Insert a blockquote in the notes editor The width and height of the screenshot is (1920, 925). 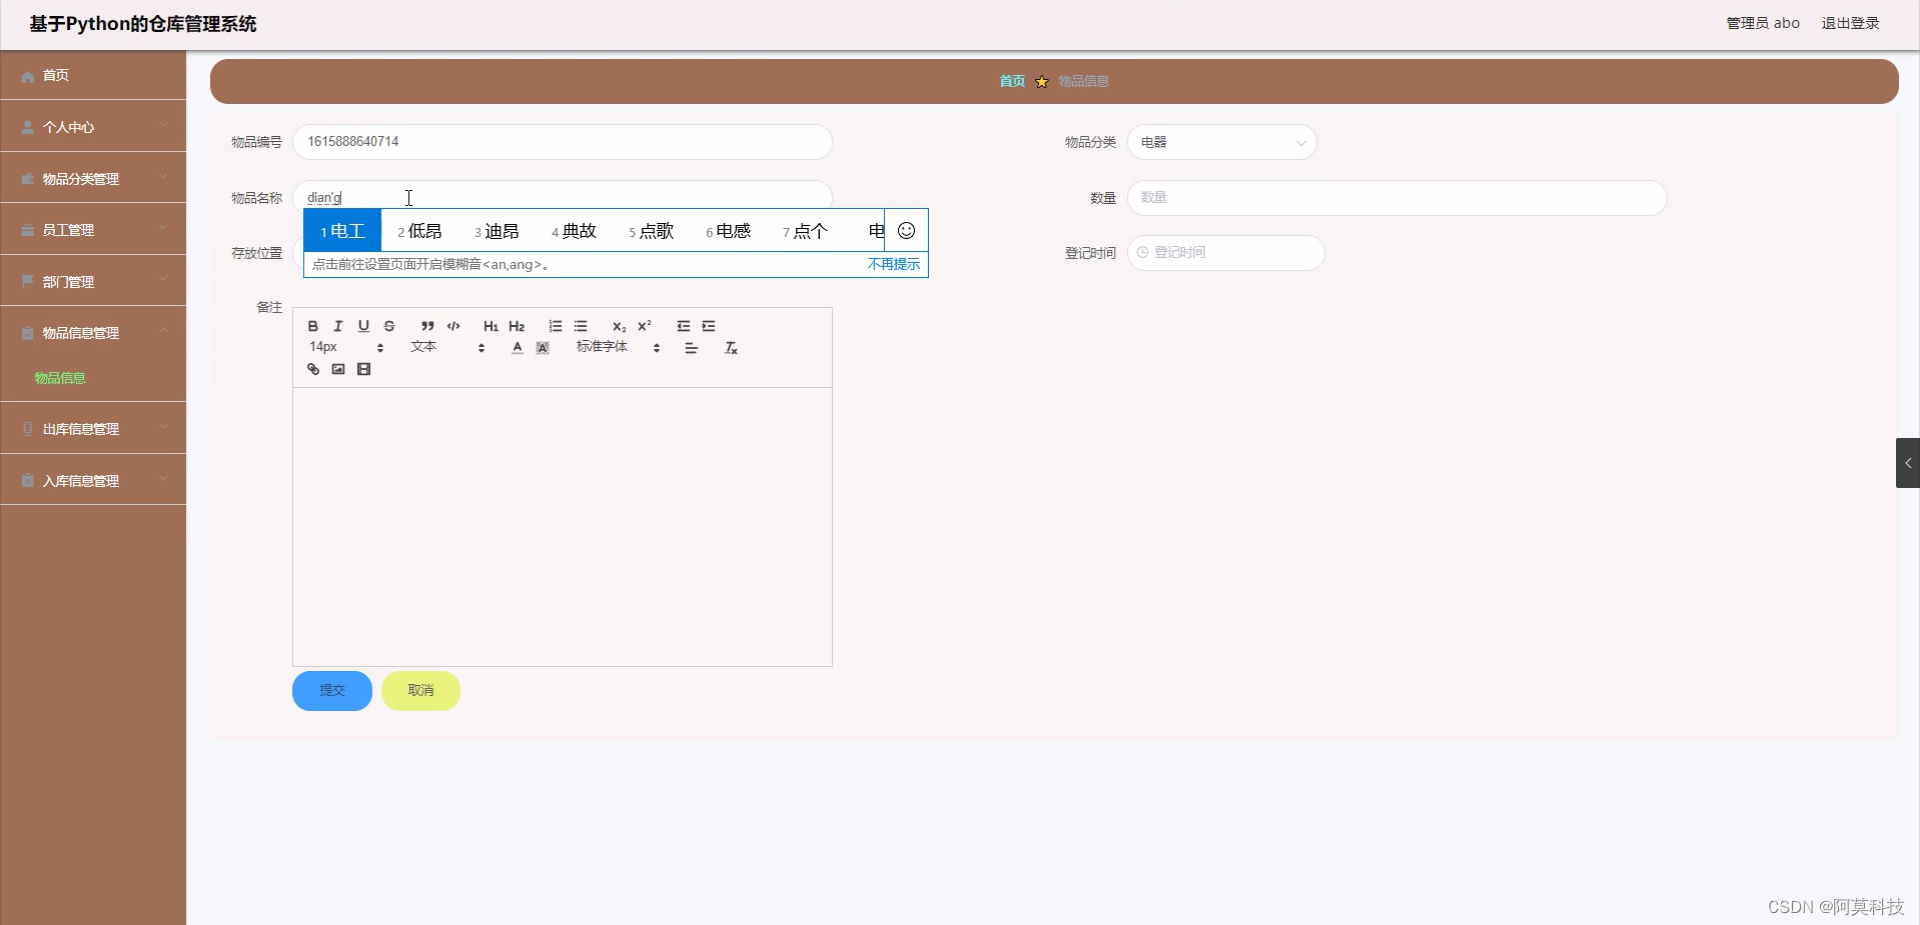click(x=427, y=326)
